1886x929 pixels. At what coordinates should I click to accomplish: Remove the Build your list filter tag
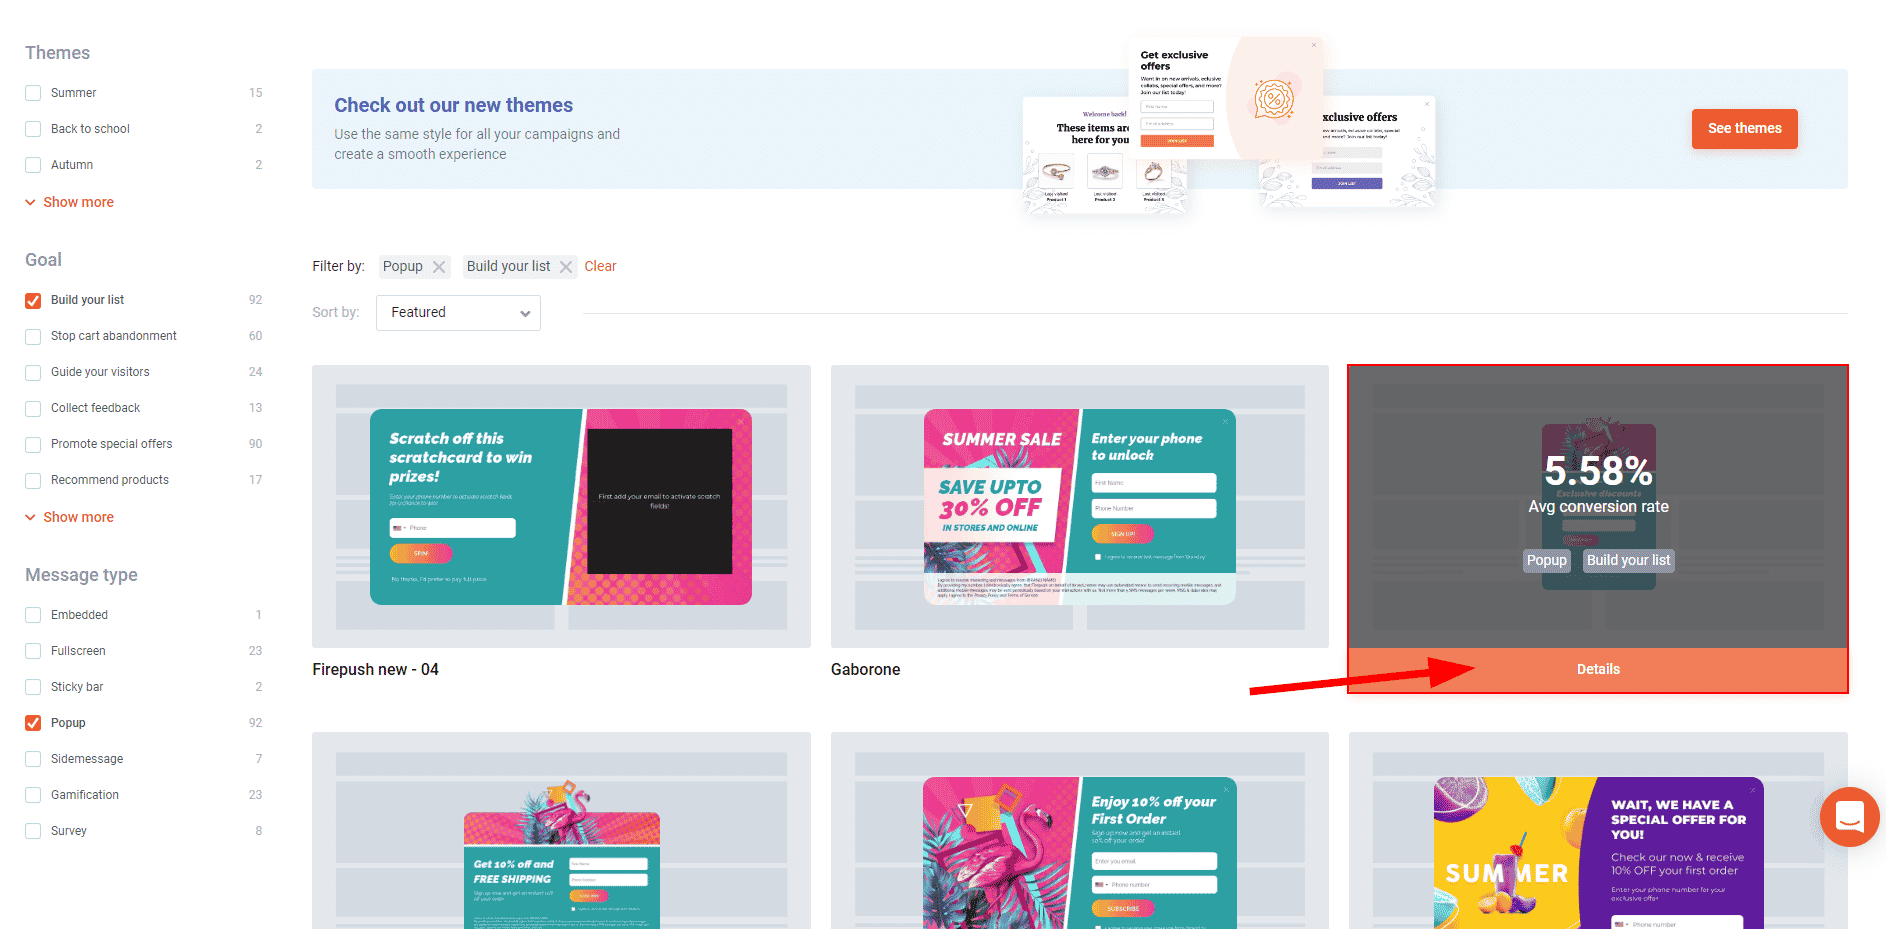click(x=566, y=267)
